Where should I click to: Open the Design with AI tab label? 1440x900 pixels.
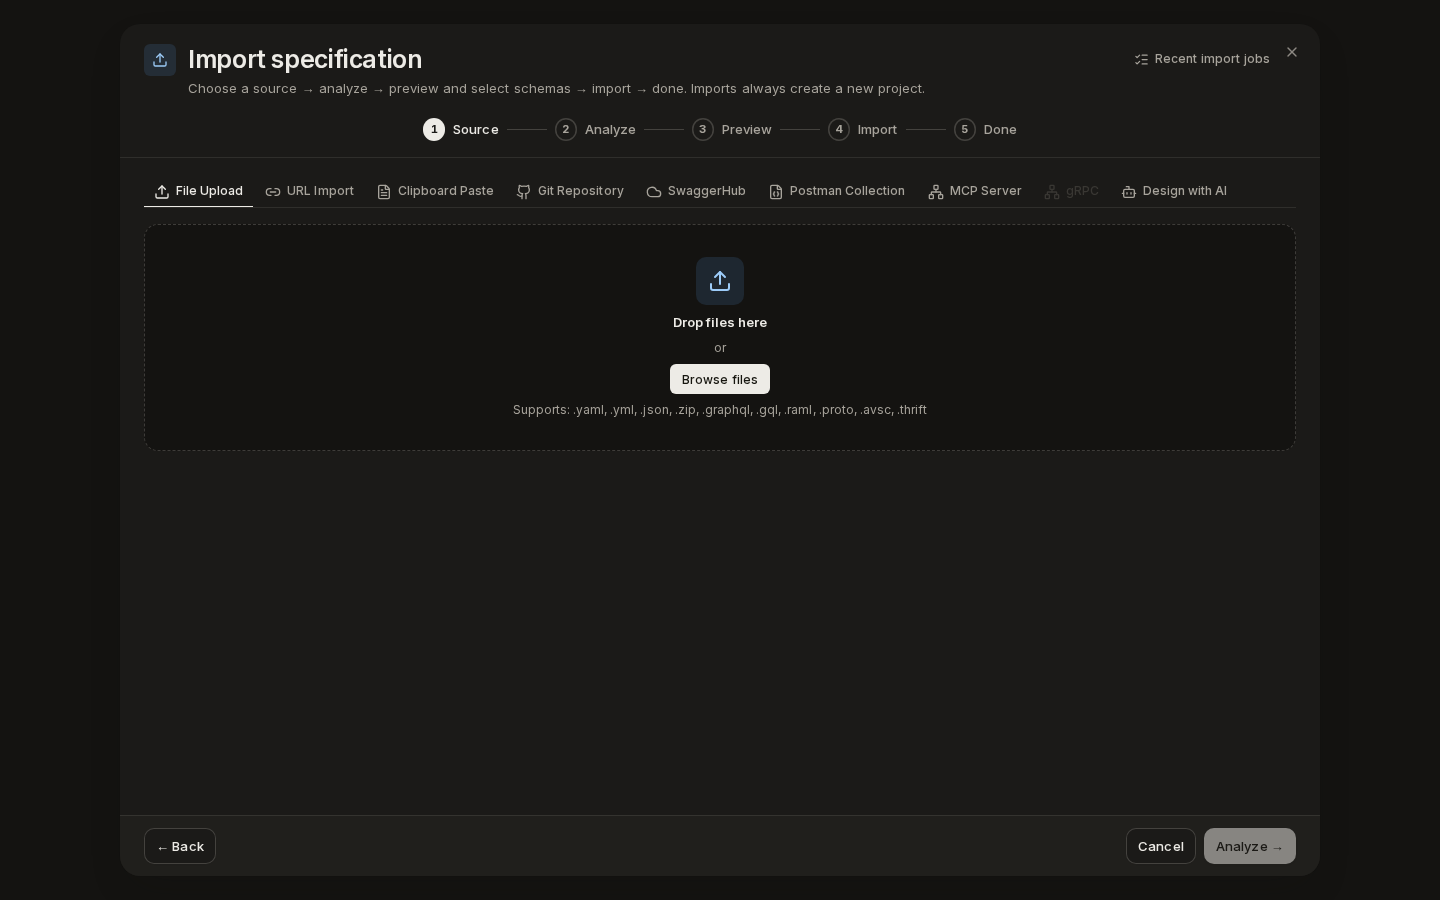pos(1185,191)
